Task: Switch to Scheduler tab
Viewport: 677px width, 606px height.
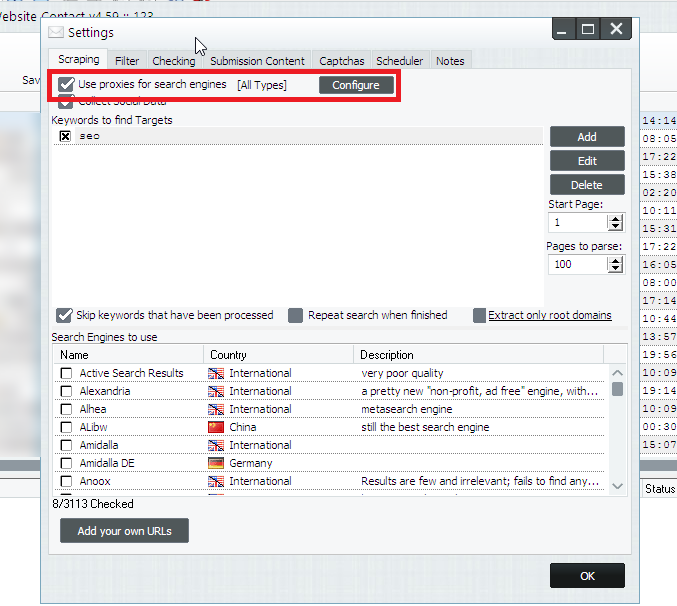Action: pos(399,61)
